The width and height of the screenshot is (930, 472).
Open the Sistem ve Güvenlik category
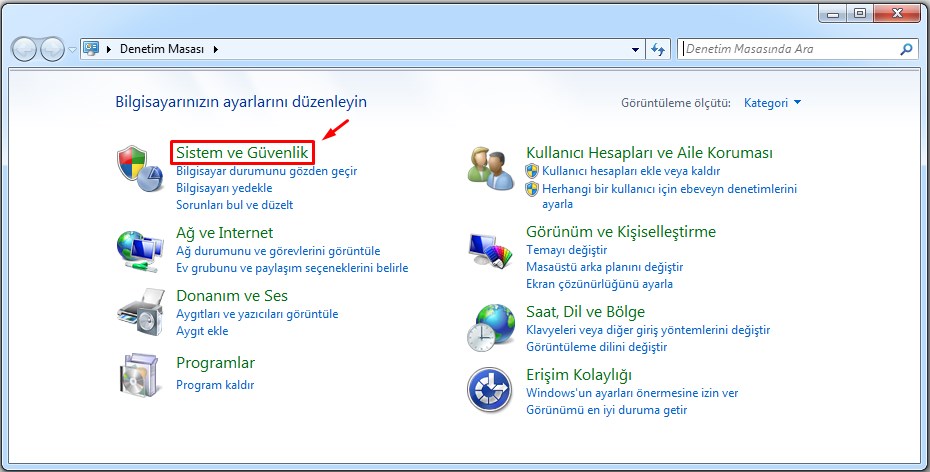(x=242, y=153)
